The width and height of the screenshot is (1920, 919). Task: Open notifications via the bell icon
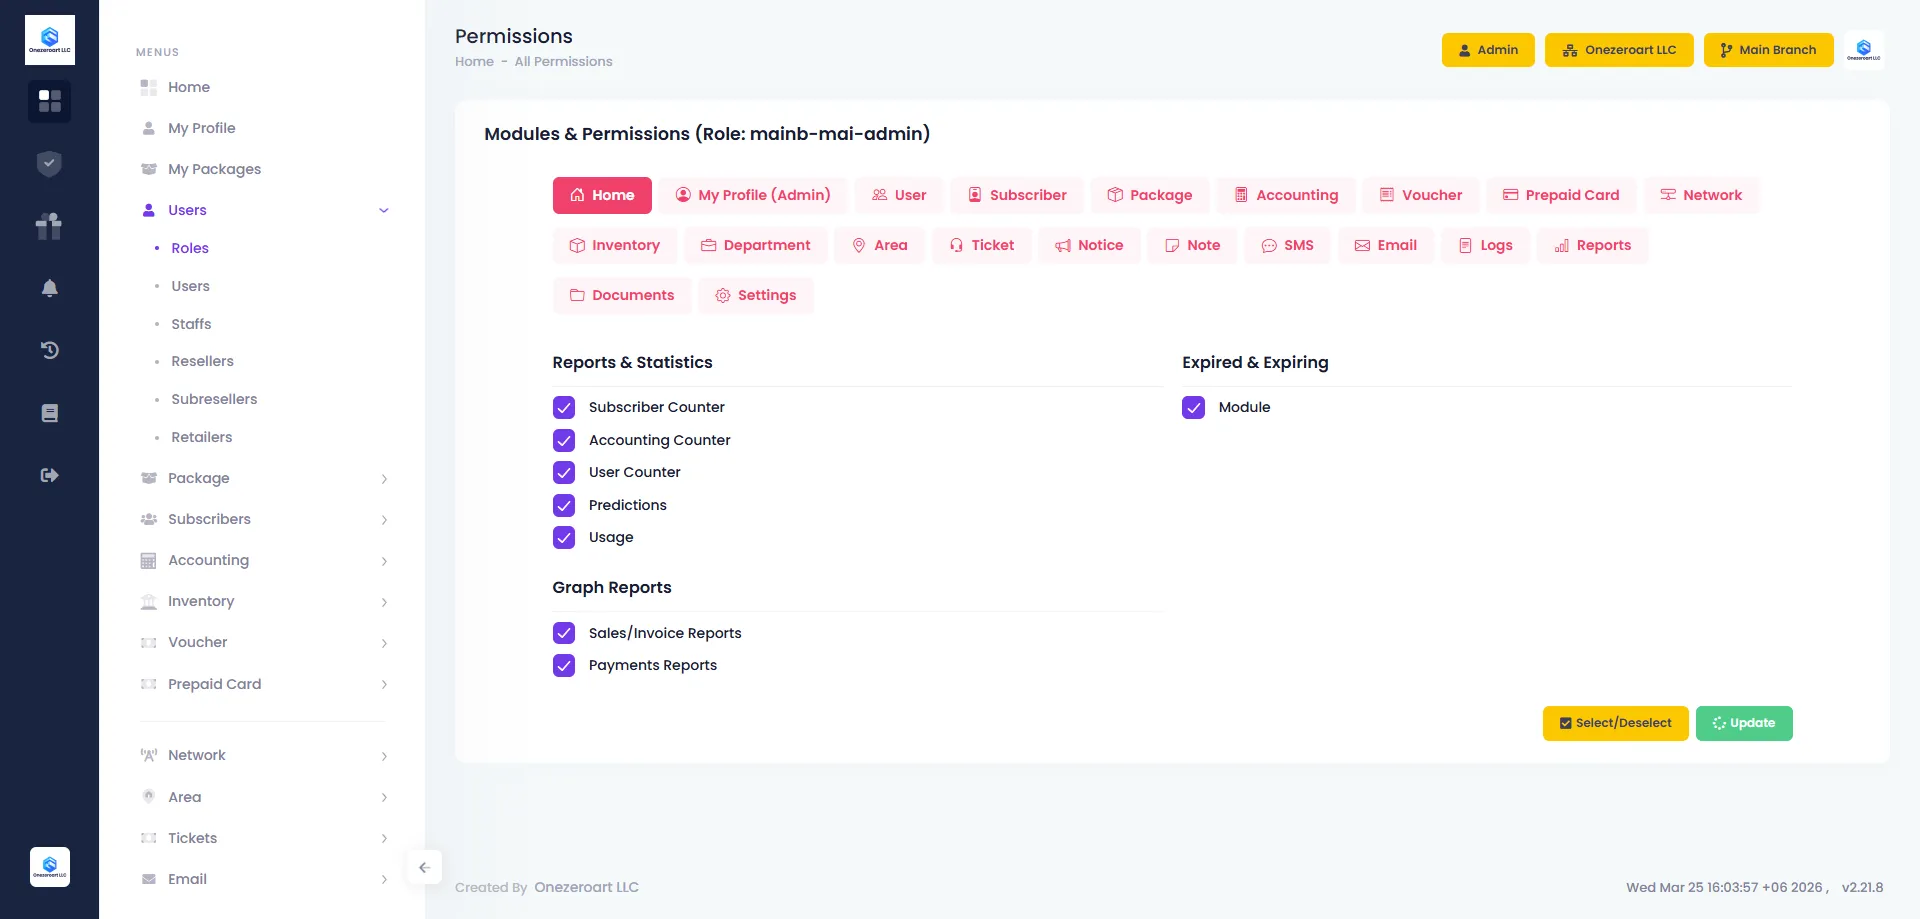tap(49, 288)
